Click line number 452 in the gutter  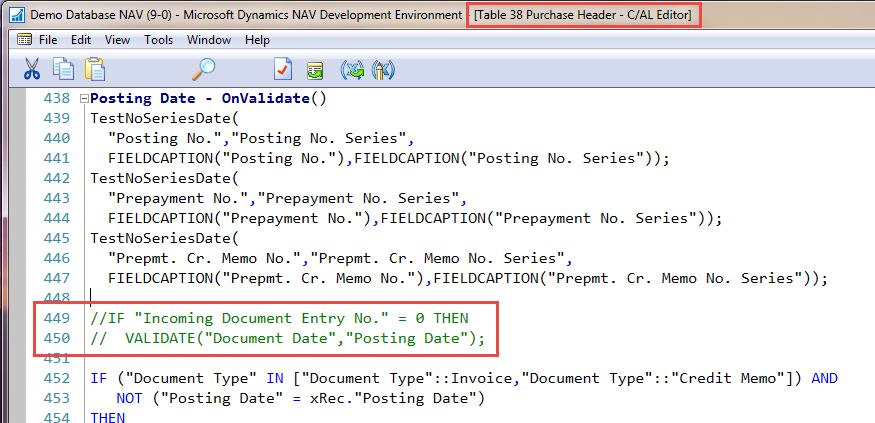click(57, 378)
